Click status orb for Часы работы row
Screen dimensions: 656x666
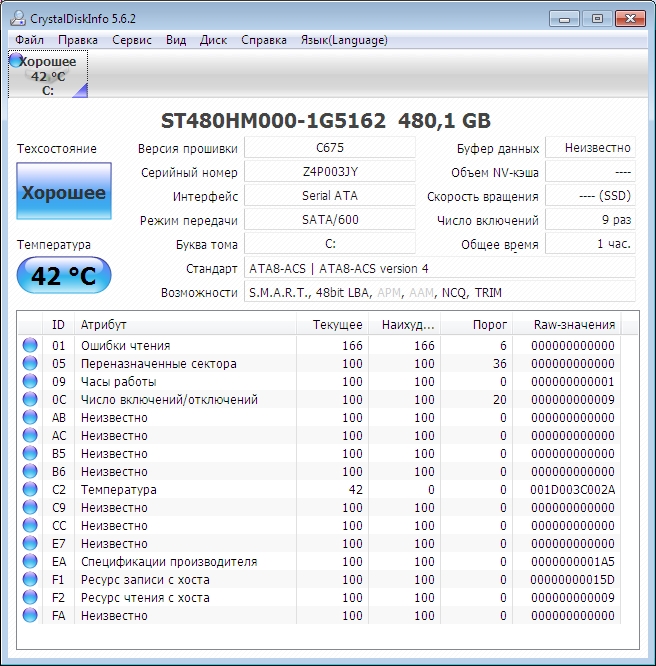(x=30, y=382)
